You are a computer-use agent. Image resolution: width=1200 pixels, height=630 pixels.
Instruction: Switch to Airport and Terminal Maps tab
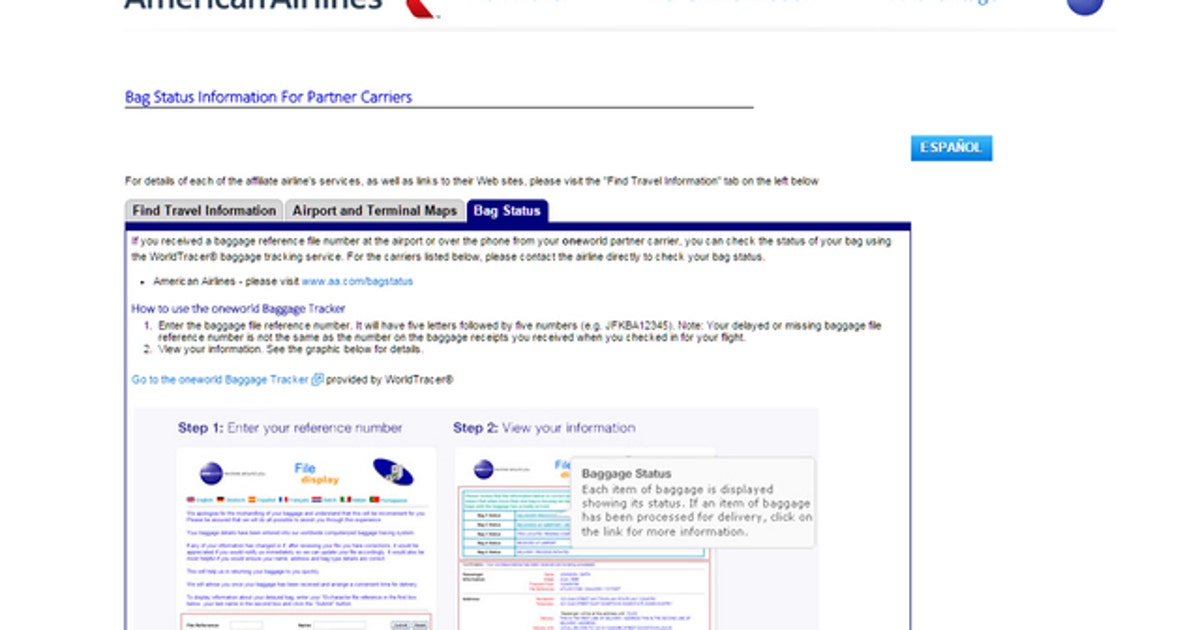[374, 211]
